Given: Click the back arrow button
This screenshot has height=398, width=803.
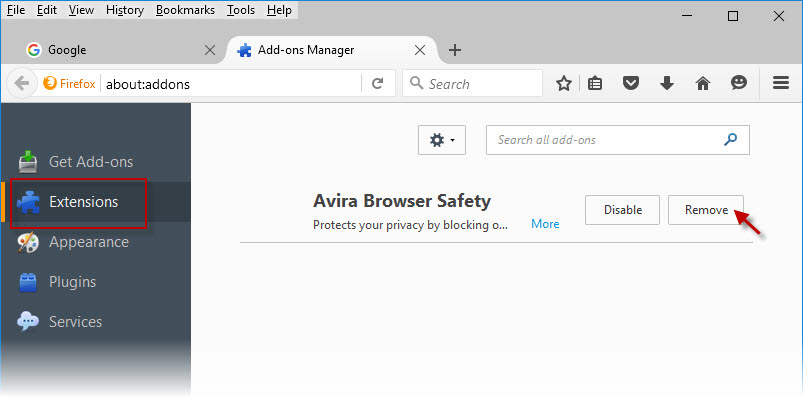Looking at the screenshot, I should click(x=22, y=83).
